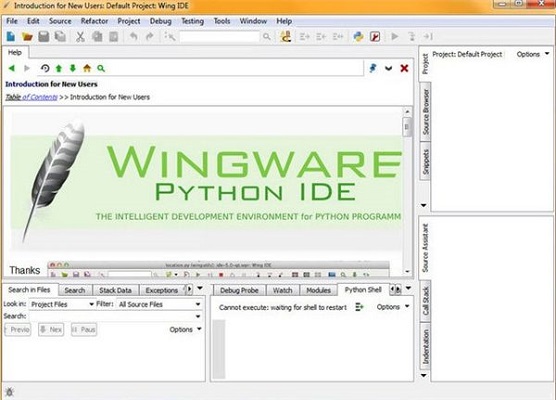Open the Source menu
Image resolution: width=556 pixels, height=400 pixels.
[60, 21]
